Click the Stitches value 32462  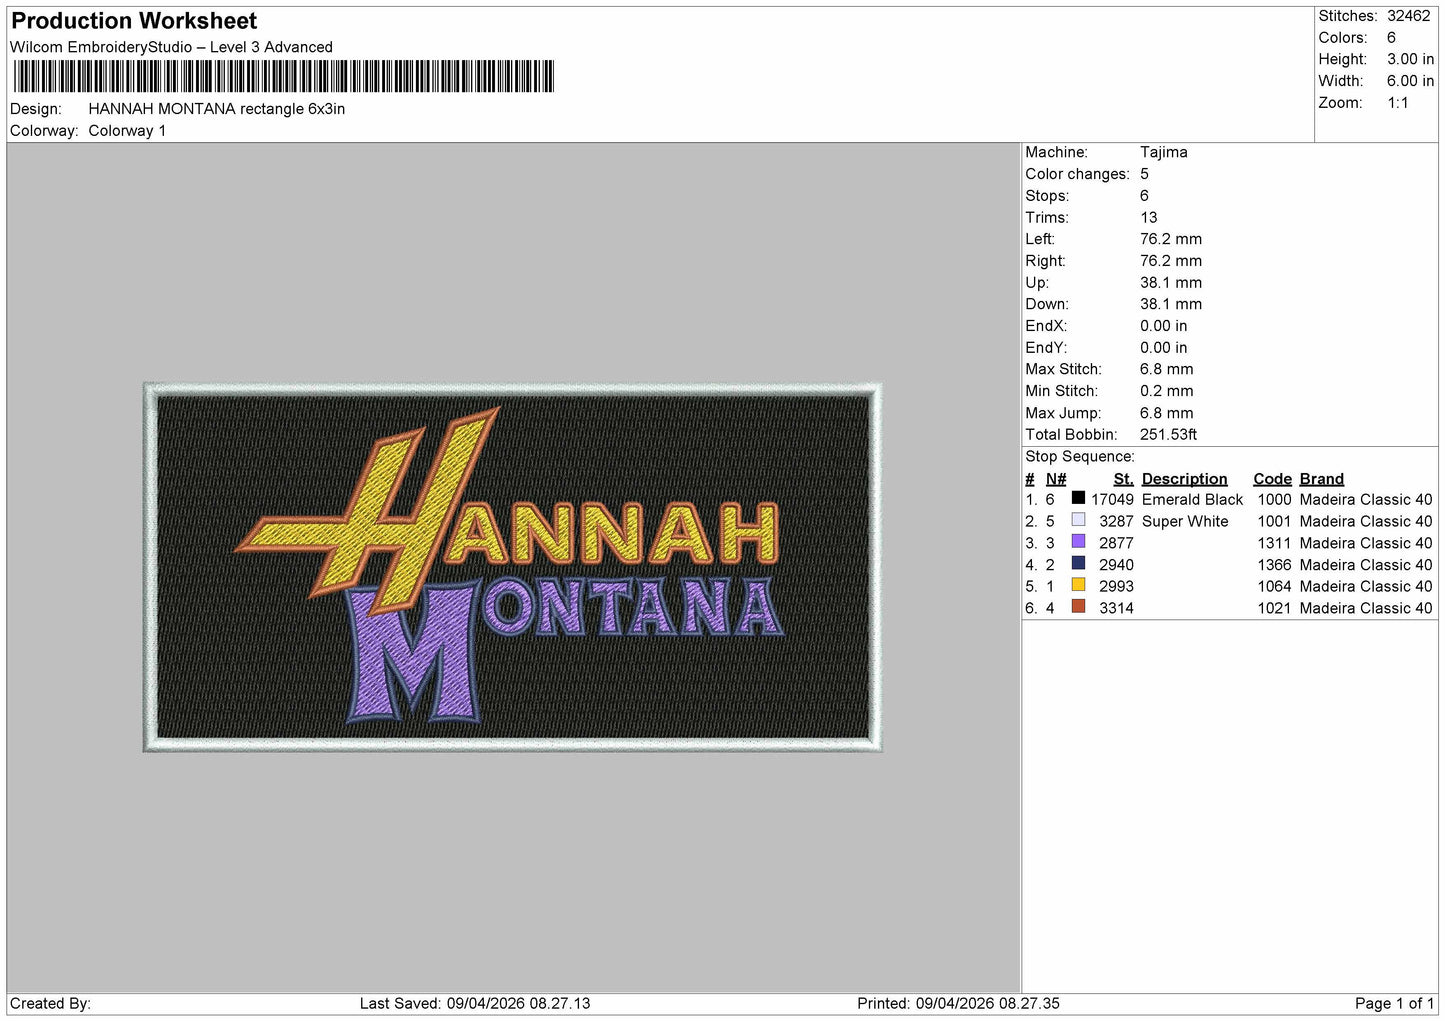[1409, 16]
